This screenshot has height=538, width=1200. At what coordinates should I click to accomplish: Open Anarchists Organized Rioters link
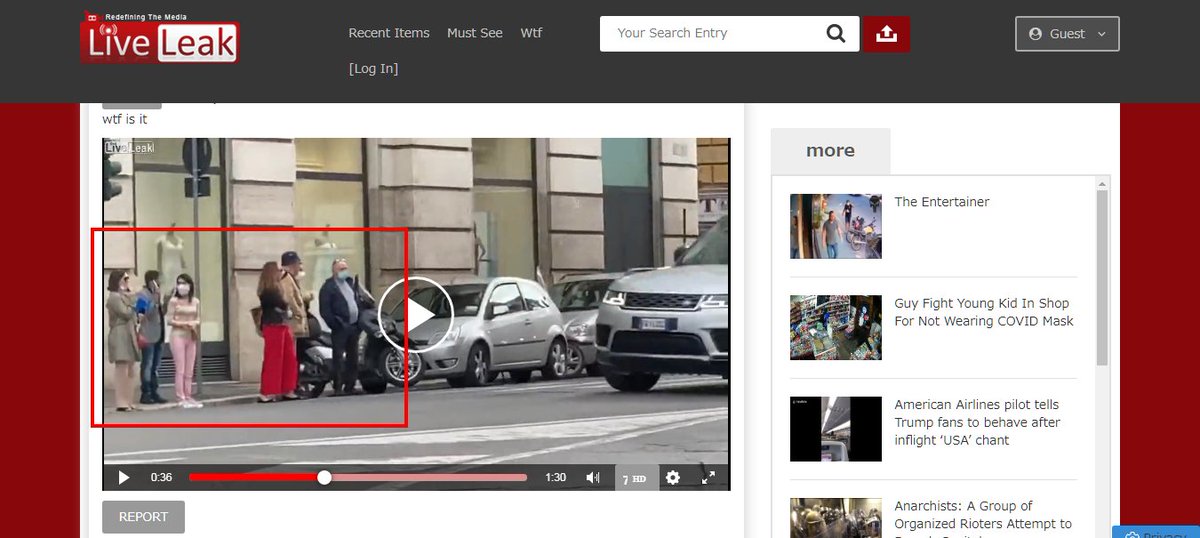[x=983, y=518]
